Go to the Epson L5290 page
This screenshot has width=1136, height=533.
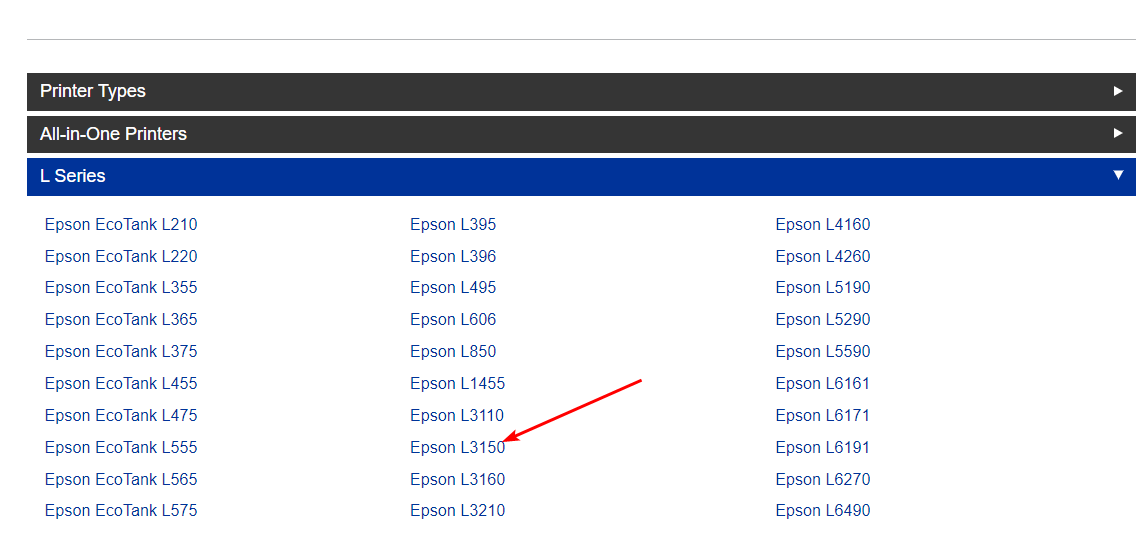[x=822, y=319]
